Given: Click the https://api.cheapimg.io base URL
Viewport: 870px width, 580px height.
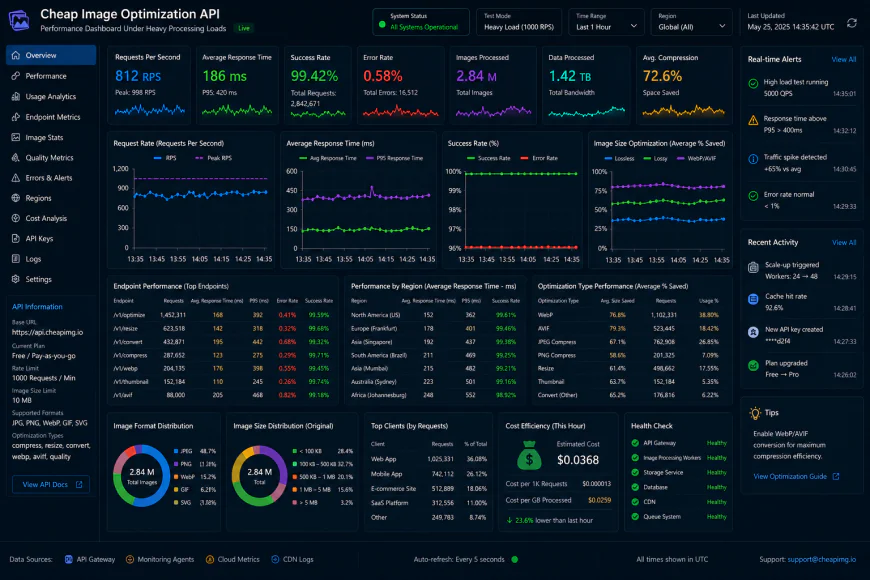Looking at the screenshot, I should click(47, 332).
